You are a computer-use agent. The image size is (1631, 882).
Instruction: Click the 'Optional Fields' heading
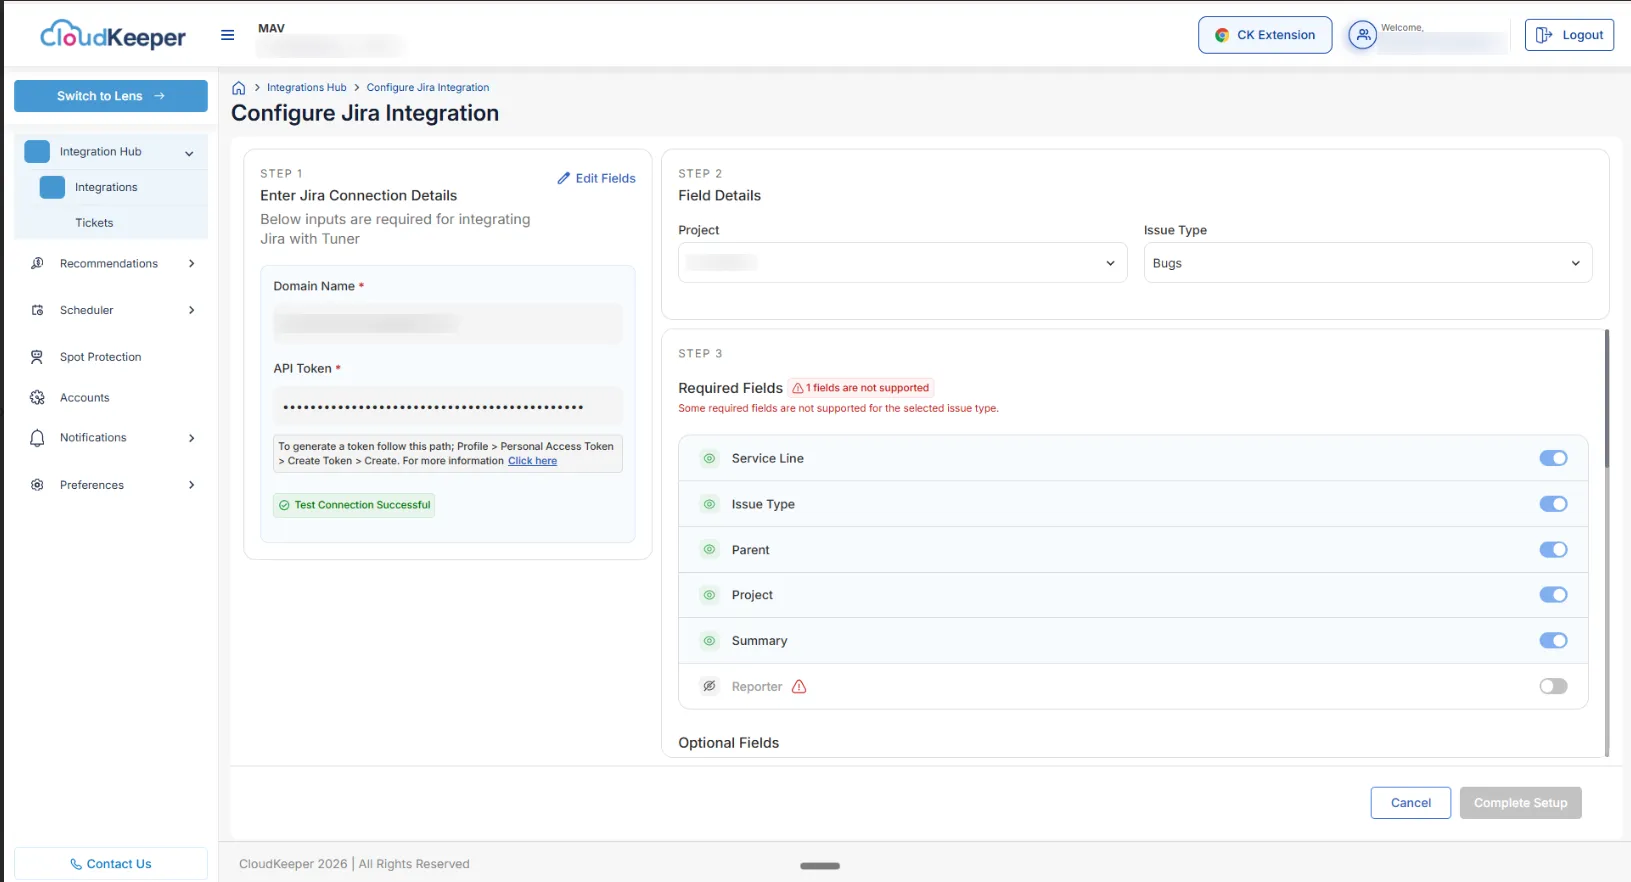[x=728, y=743]
